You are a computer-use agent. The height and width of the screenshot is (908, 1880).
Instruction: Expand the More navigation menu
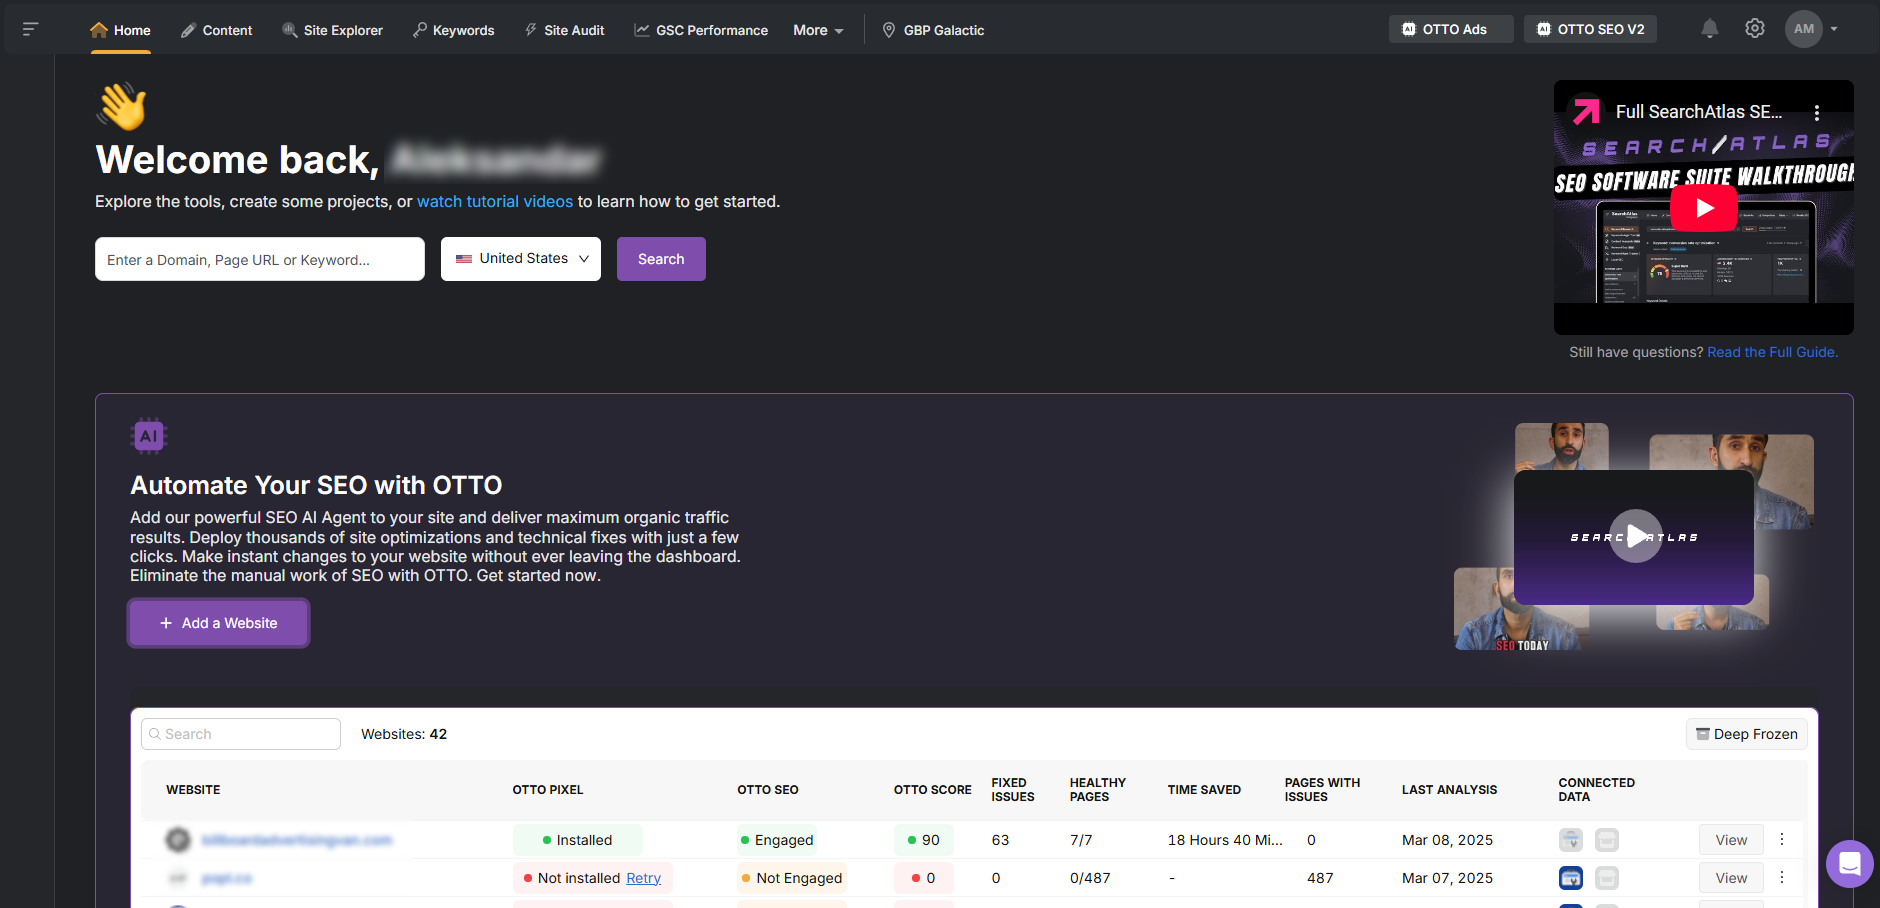pos(817,30)
